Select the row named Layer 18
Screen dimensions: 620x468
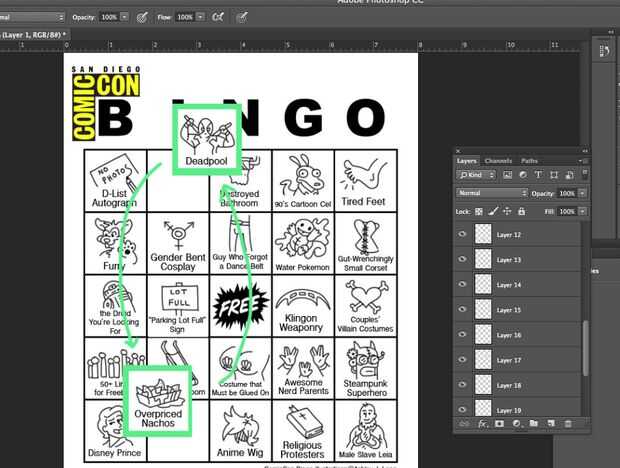pos(518,385)
